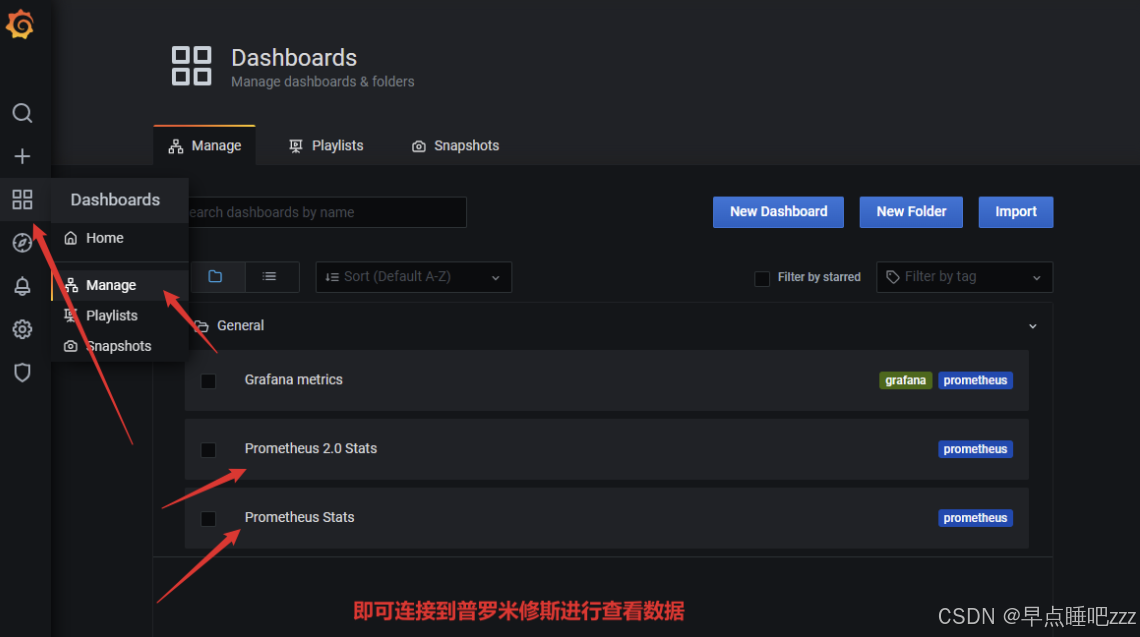Open the Grafana logo home link
Viewport: 1140px width, 637px height.
point(20,24)
